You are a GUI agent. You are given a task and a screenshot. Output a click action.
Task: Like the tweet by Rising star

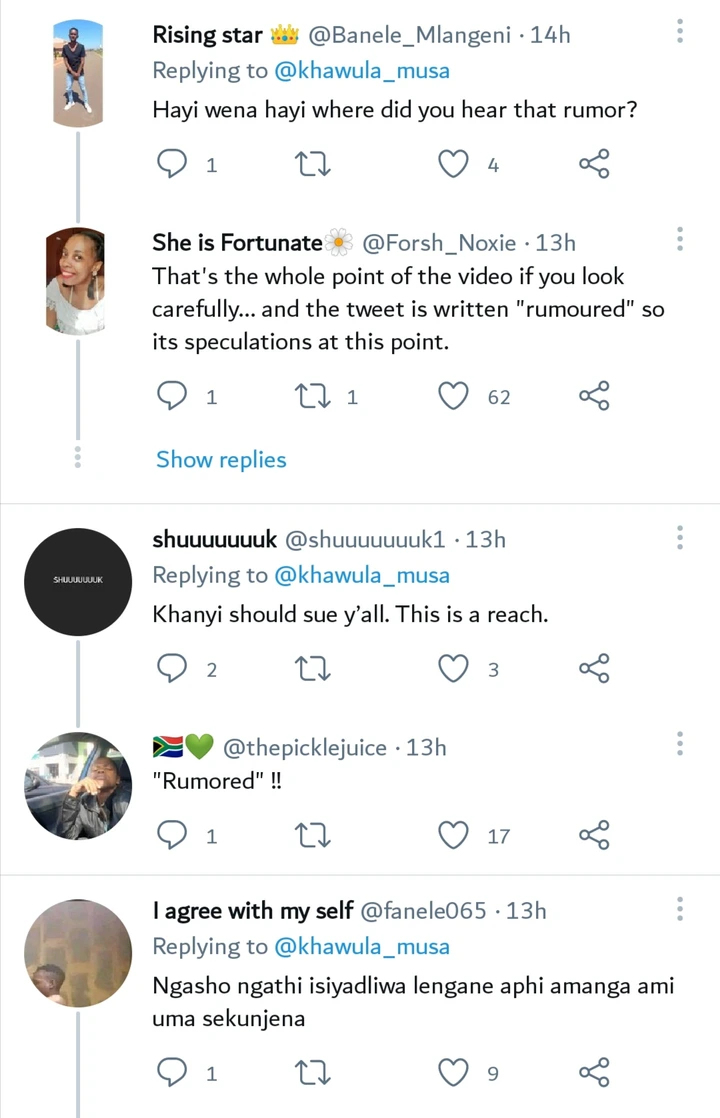(x=453, y=164)
